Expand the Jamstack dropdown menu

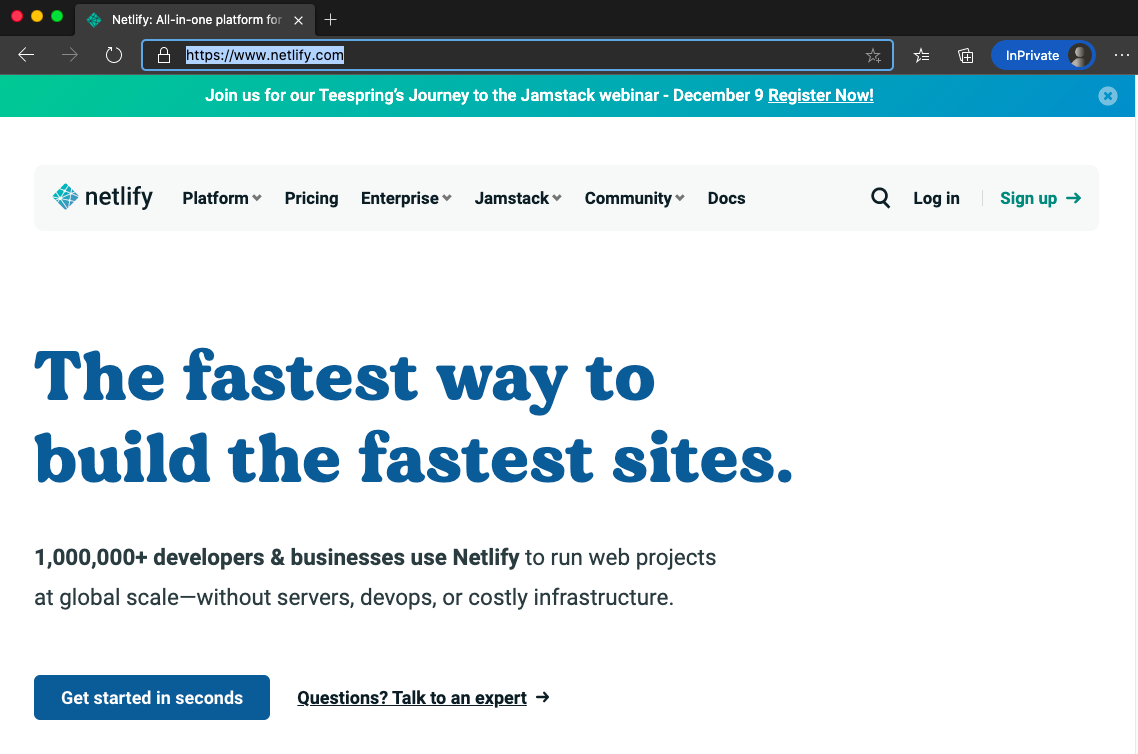point(518,198)
